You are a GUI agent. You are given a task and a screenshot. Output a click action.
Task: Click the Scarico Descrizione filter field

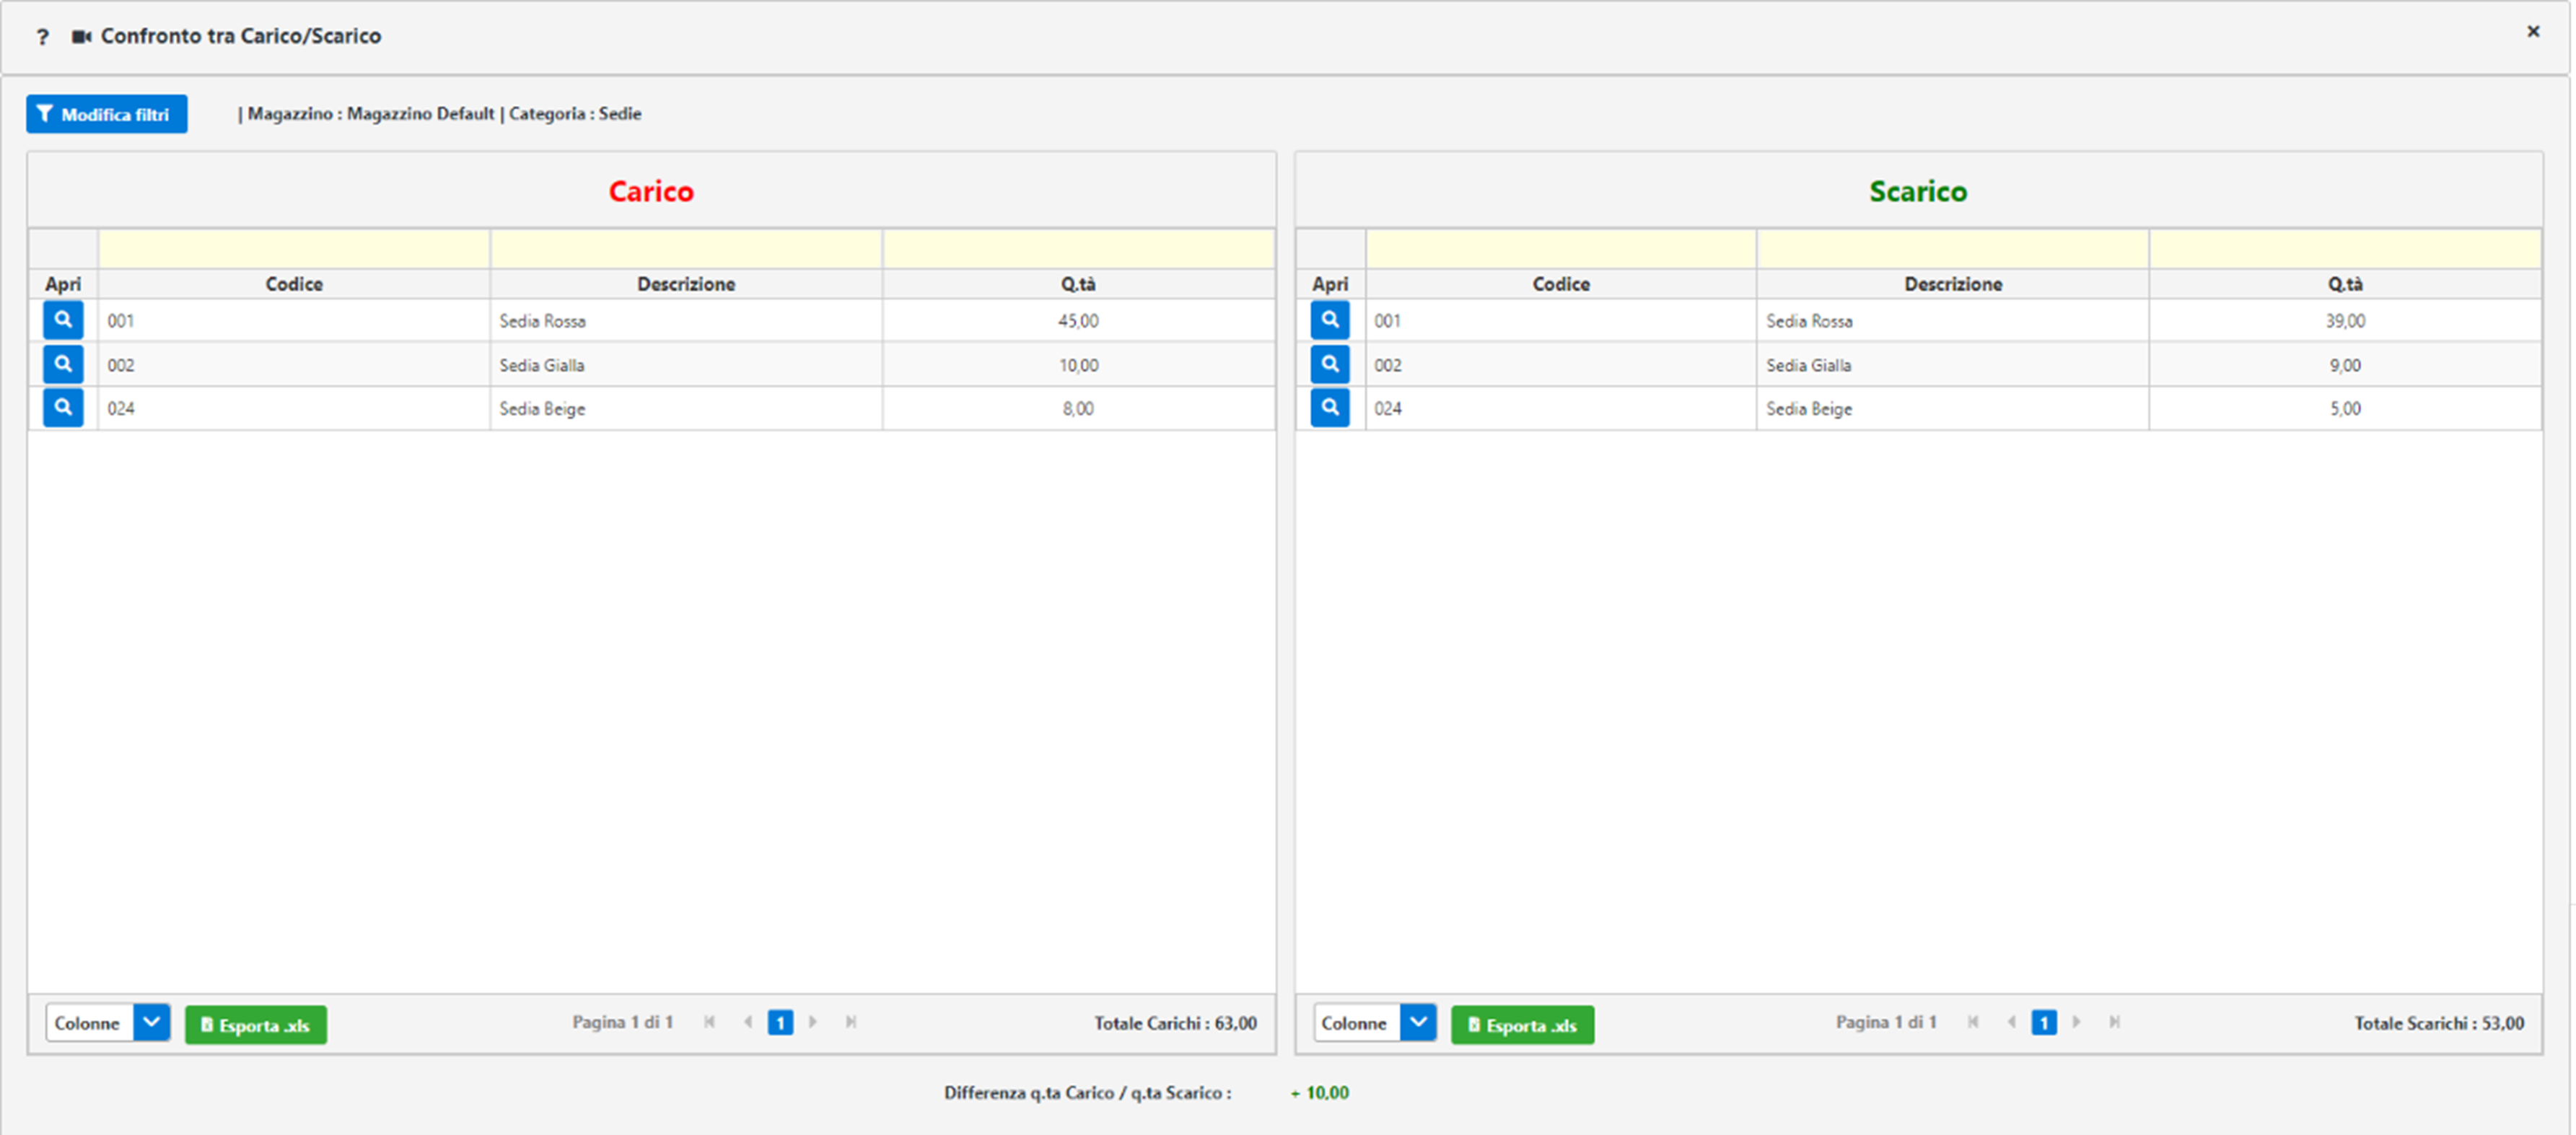point(1953,249)
